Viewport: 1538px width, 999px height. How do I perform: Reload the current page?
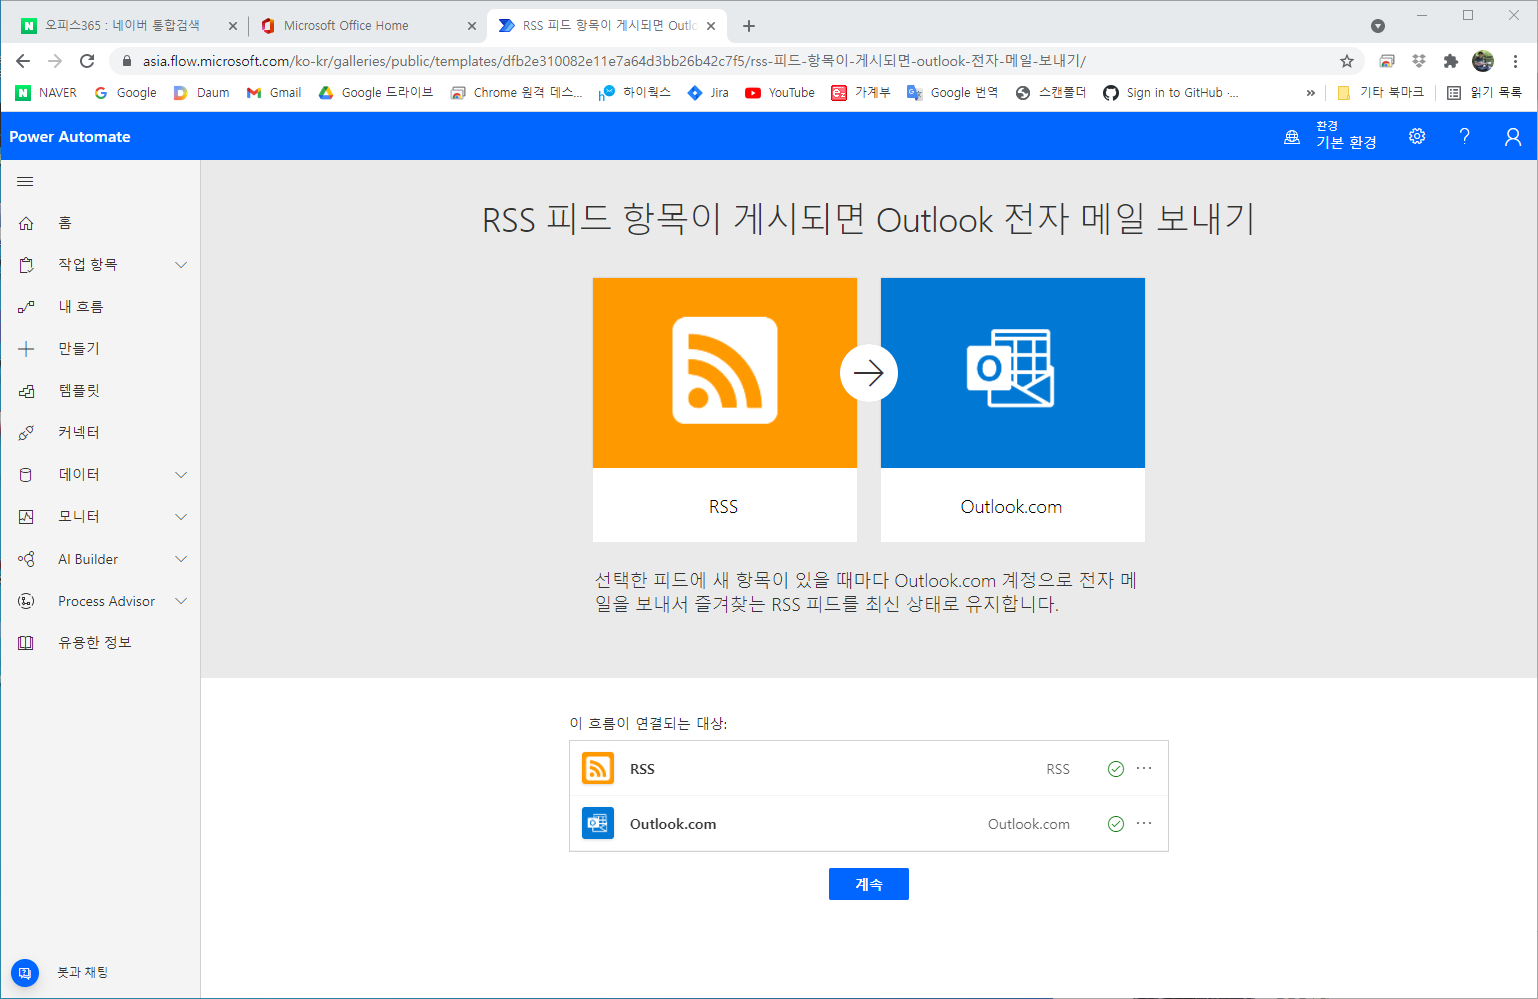tap(87, 61)
